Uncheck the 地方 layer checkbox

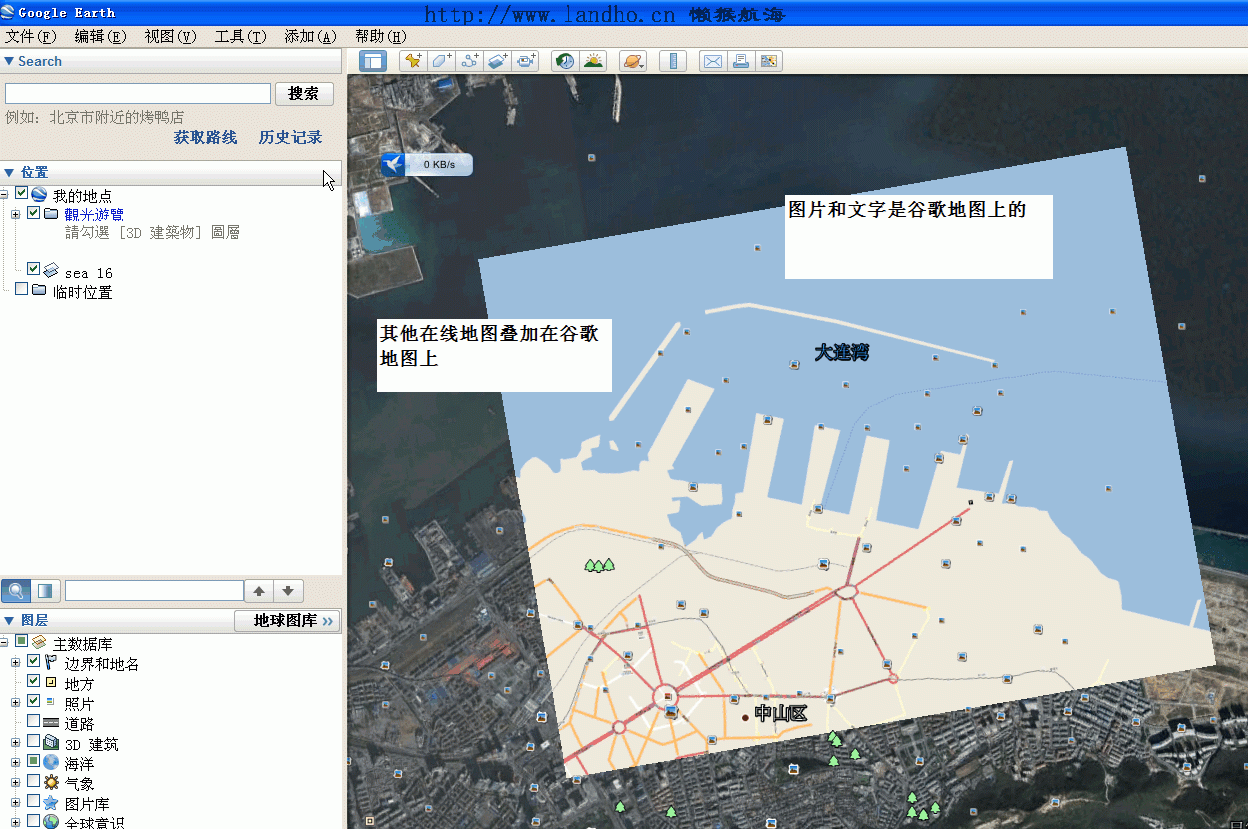pos(34,681)
